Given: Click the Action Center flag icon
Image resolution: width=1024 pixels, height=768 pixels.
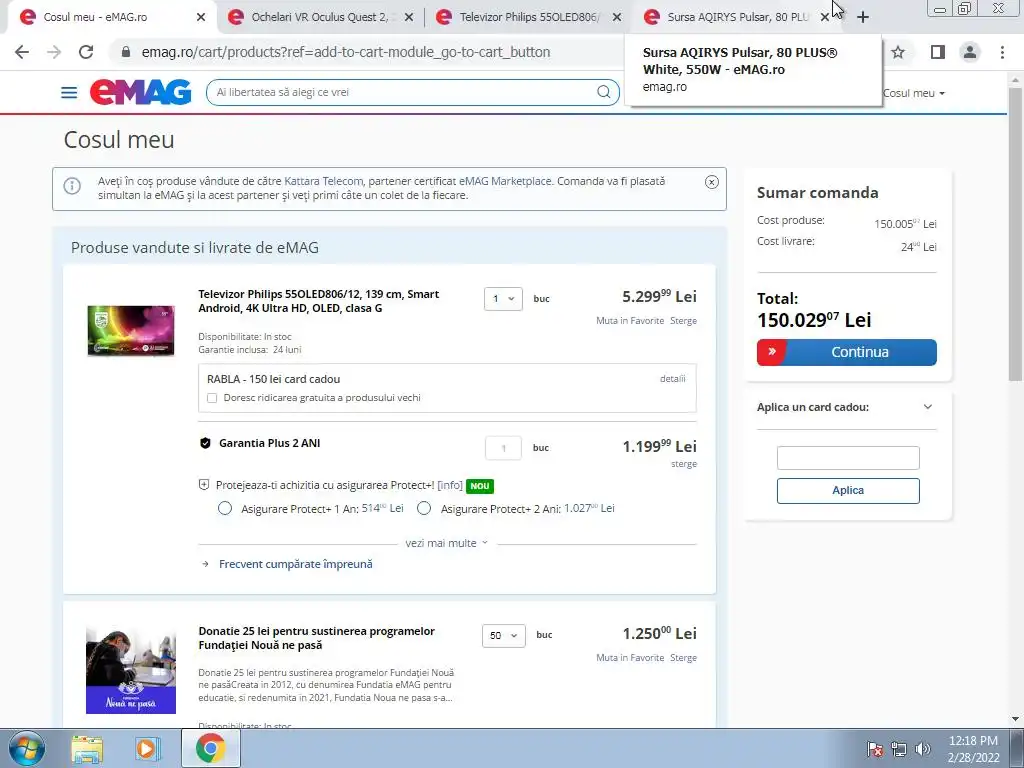Looking at the screenshot, I should (x=875, y=749).
